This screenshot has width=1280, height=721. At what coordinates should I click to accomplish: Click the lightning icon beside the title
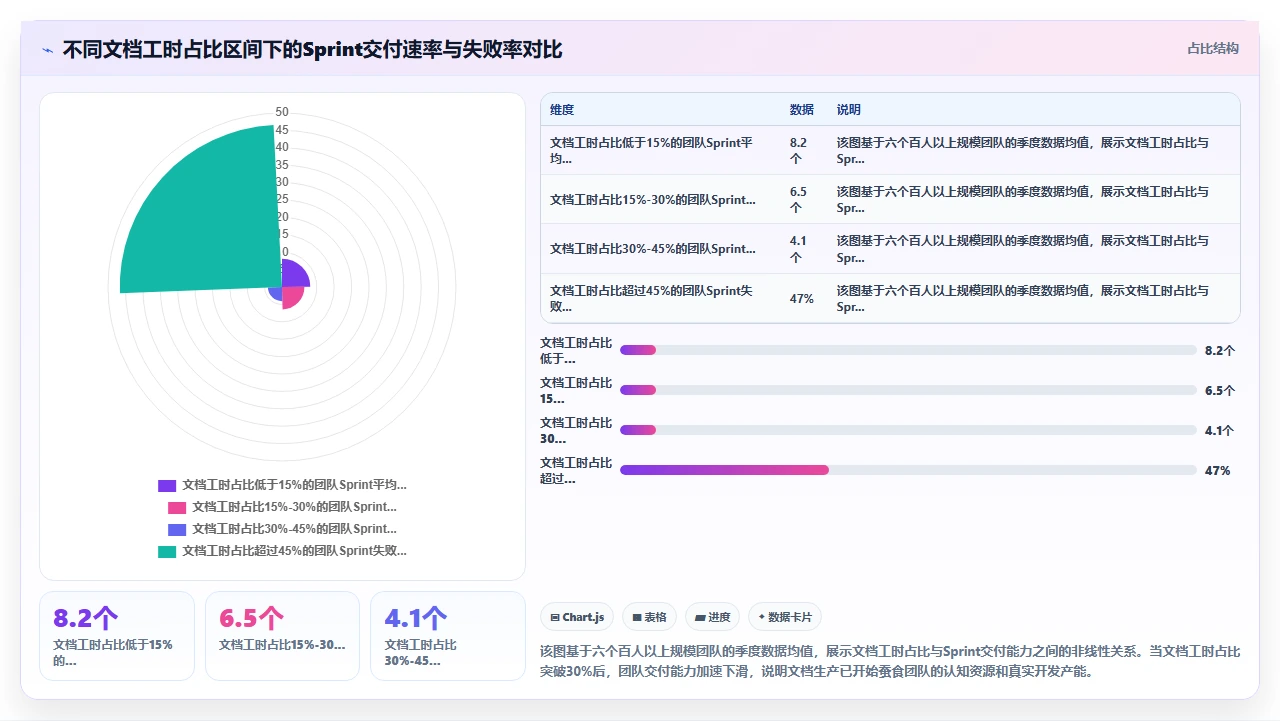[47, 50]
